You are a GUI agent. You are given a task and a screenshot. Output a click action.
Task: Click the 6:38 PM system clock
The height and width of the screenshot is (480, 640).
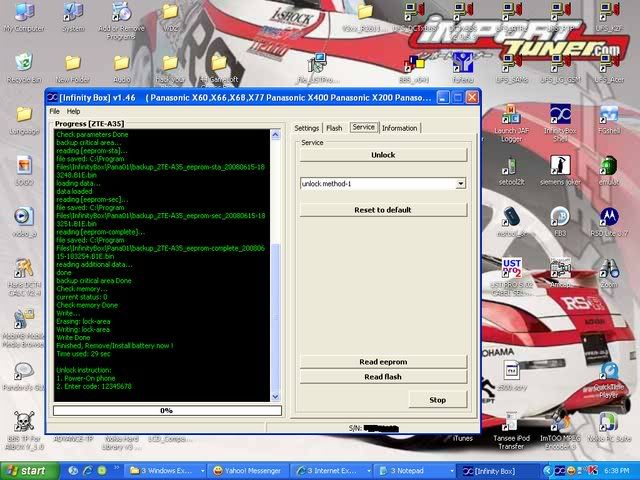617,471
